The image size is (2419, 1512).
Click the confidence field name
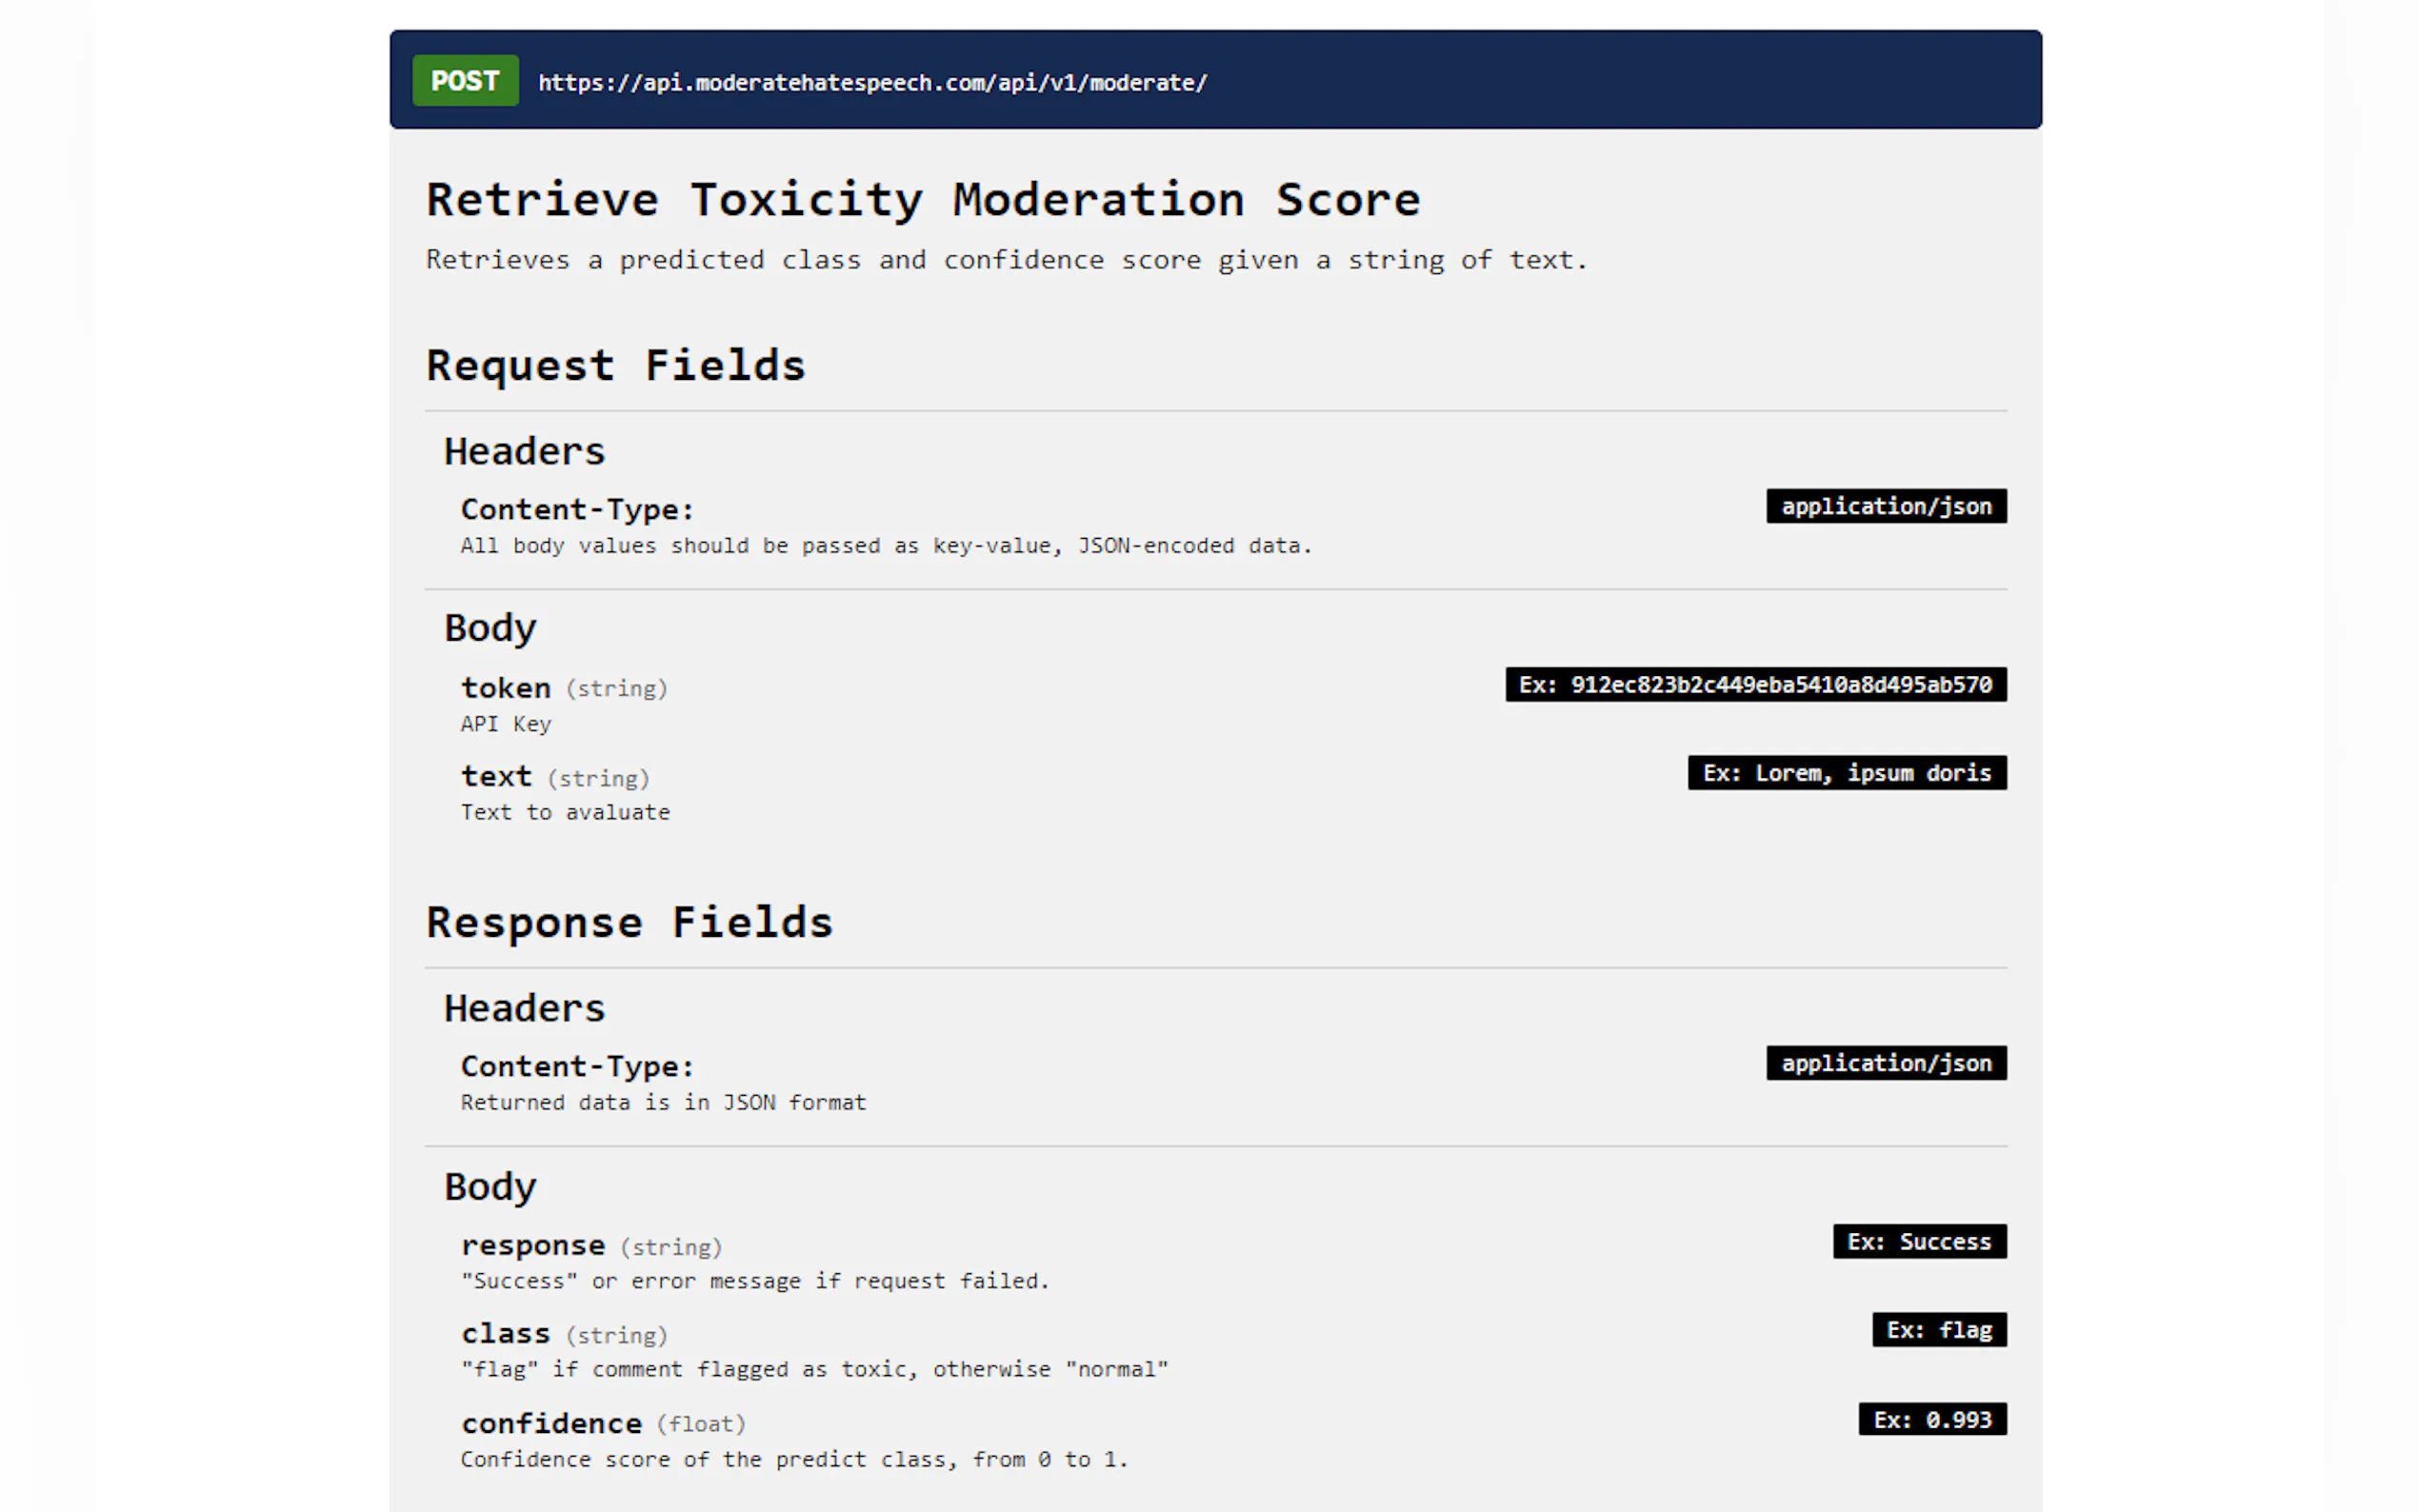pyautogui.click(x=551, y=1423)
